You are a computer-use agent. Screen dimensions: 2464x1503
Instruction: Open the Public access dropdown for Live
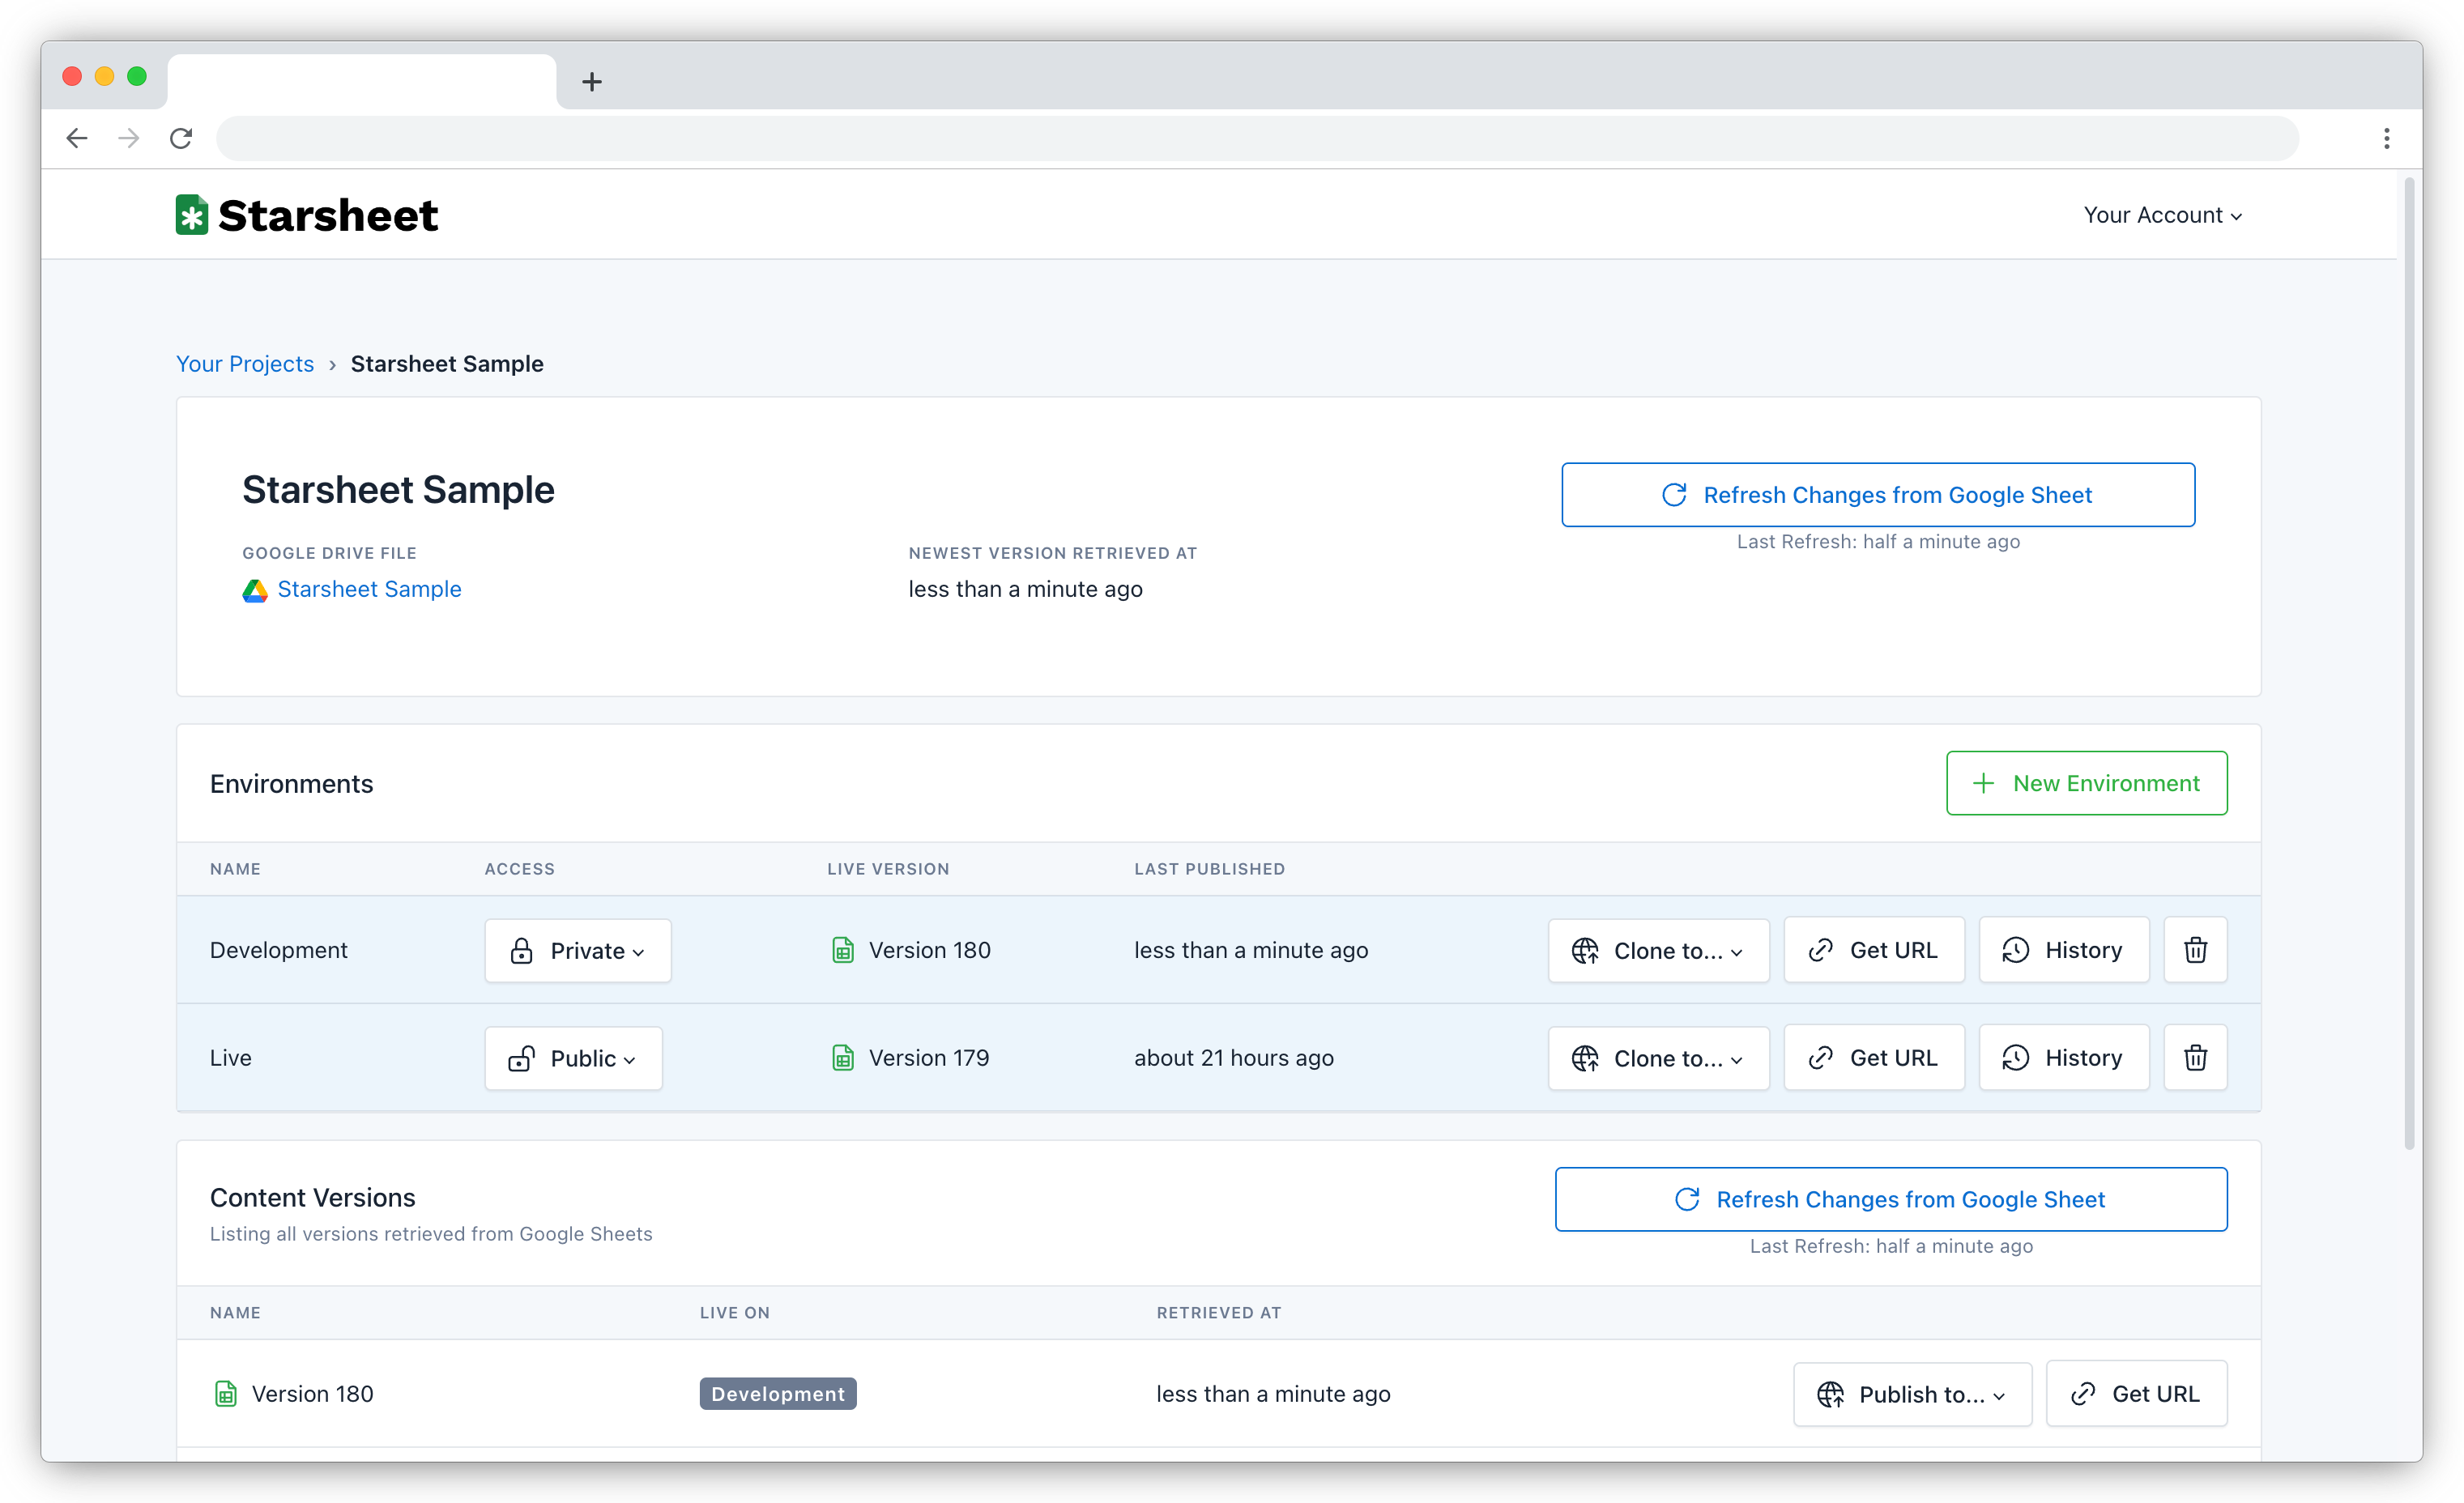coord(573,1057)
